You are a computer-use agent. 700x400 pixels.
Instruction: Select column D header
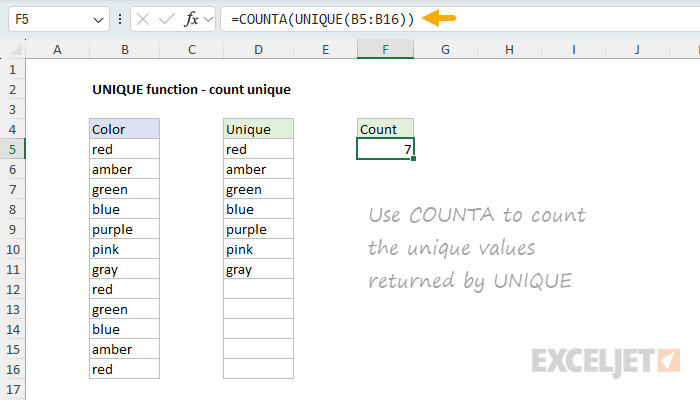click(x=258, y=49)
